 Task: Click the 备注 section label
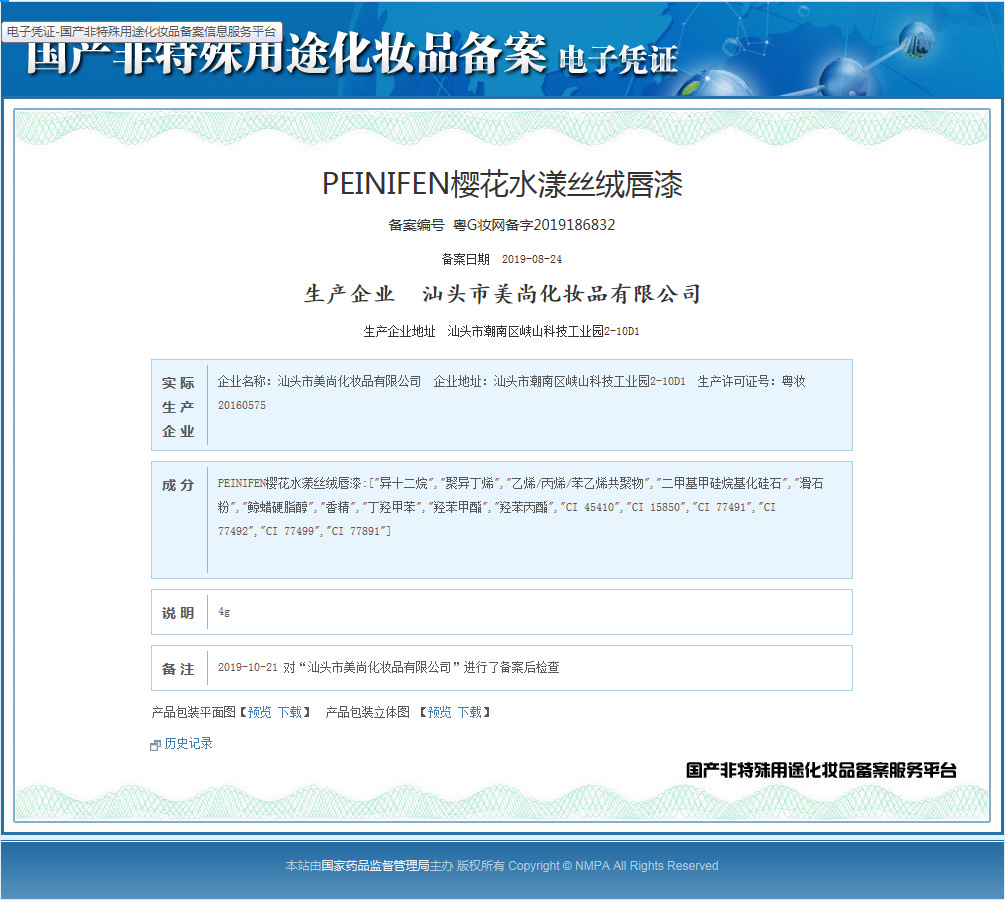point(178,669)
